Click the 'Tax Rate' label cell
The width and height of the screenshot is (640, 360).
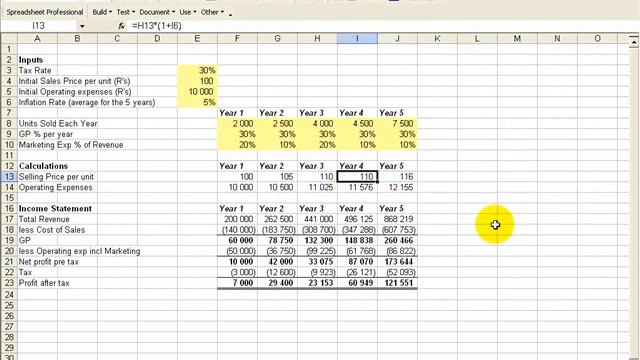[35, 70]
